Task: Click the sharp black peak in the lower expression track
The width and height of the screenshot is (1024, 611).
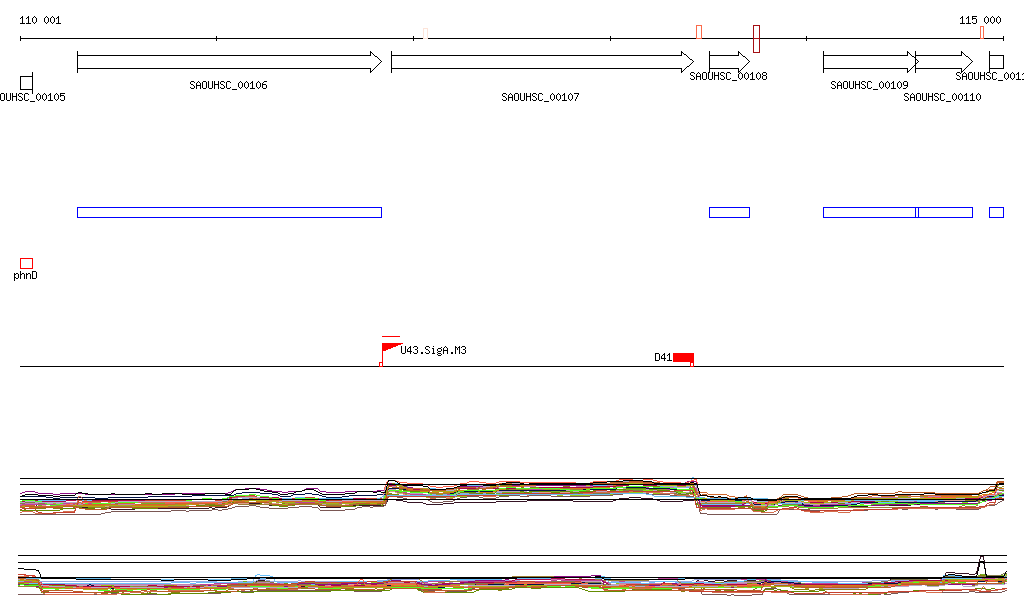Action: click(981, 565)
